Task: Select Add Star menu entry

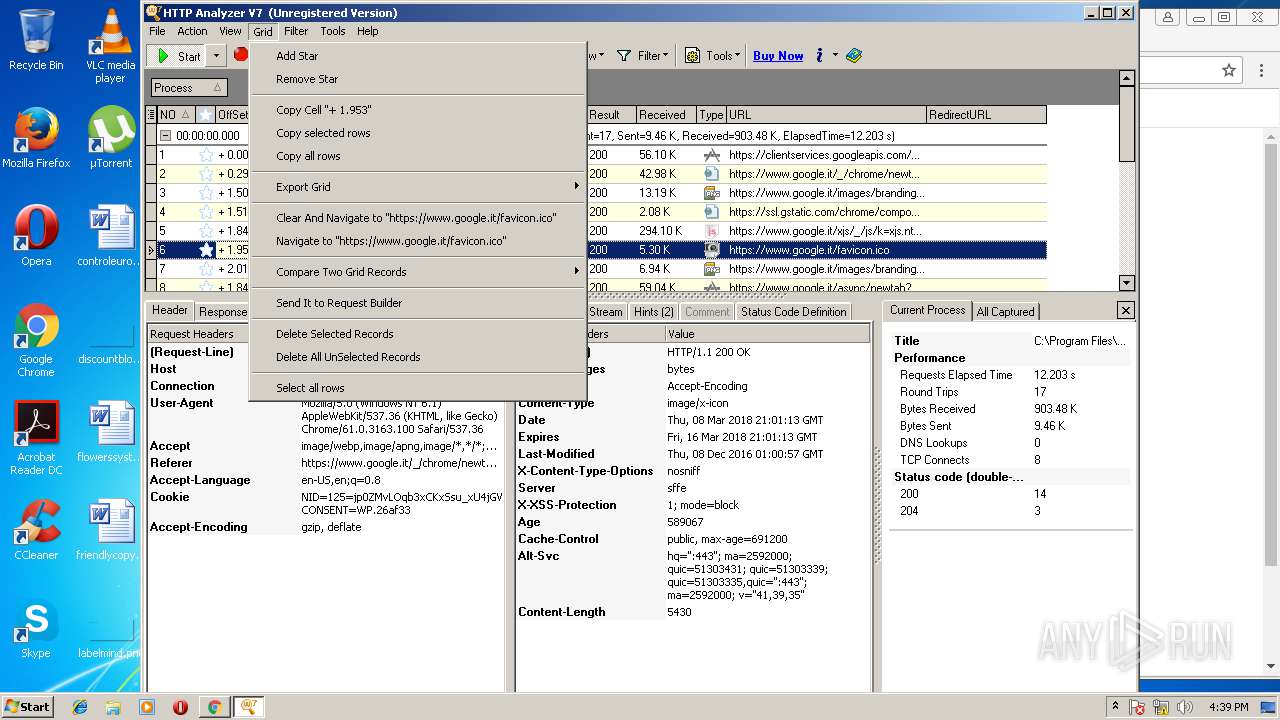Action: [x=417, y=56]
